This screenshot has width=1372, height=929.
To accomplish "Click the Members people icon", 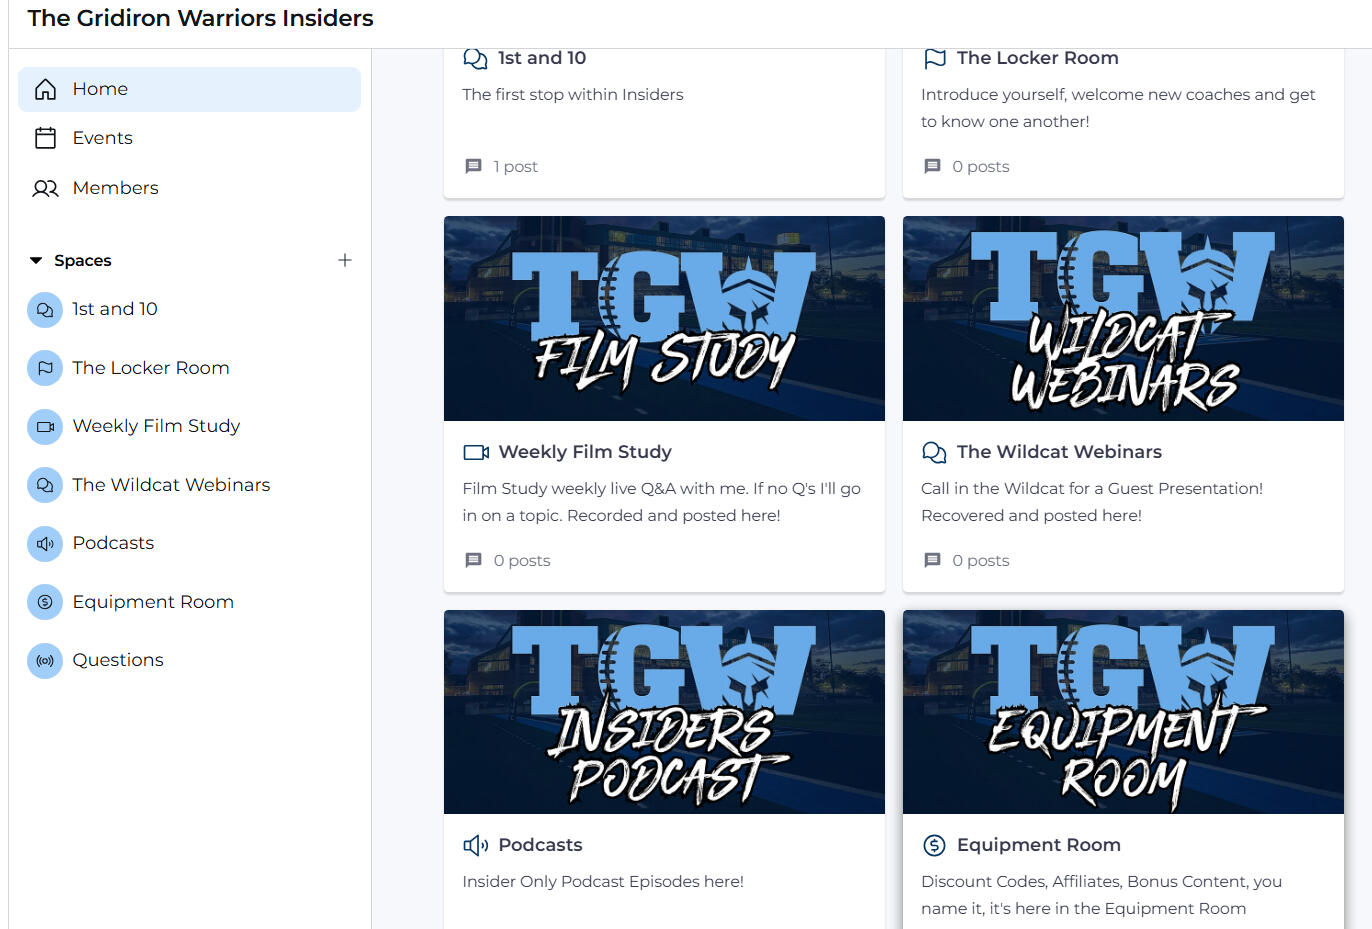I will (x=45, y=188).
